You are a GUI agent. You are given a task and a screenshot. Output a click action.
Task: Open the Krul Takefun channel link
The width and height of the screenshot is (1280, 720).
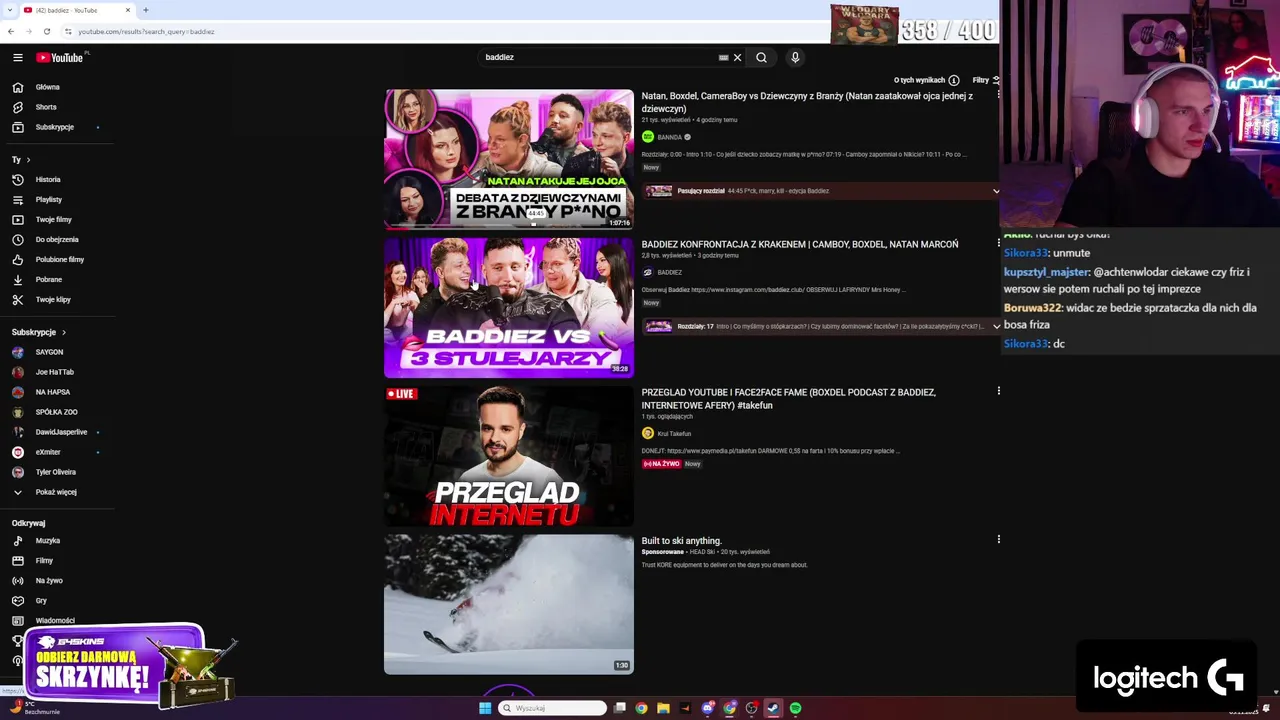(674, 434)
